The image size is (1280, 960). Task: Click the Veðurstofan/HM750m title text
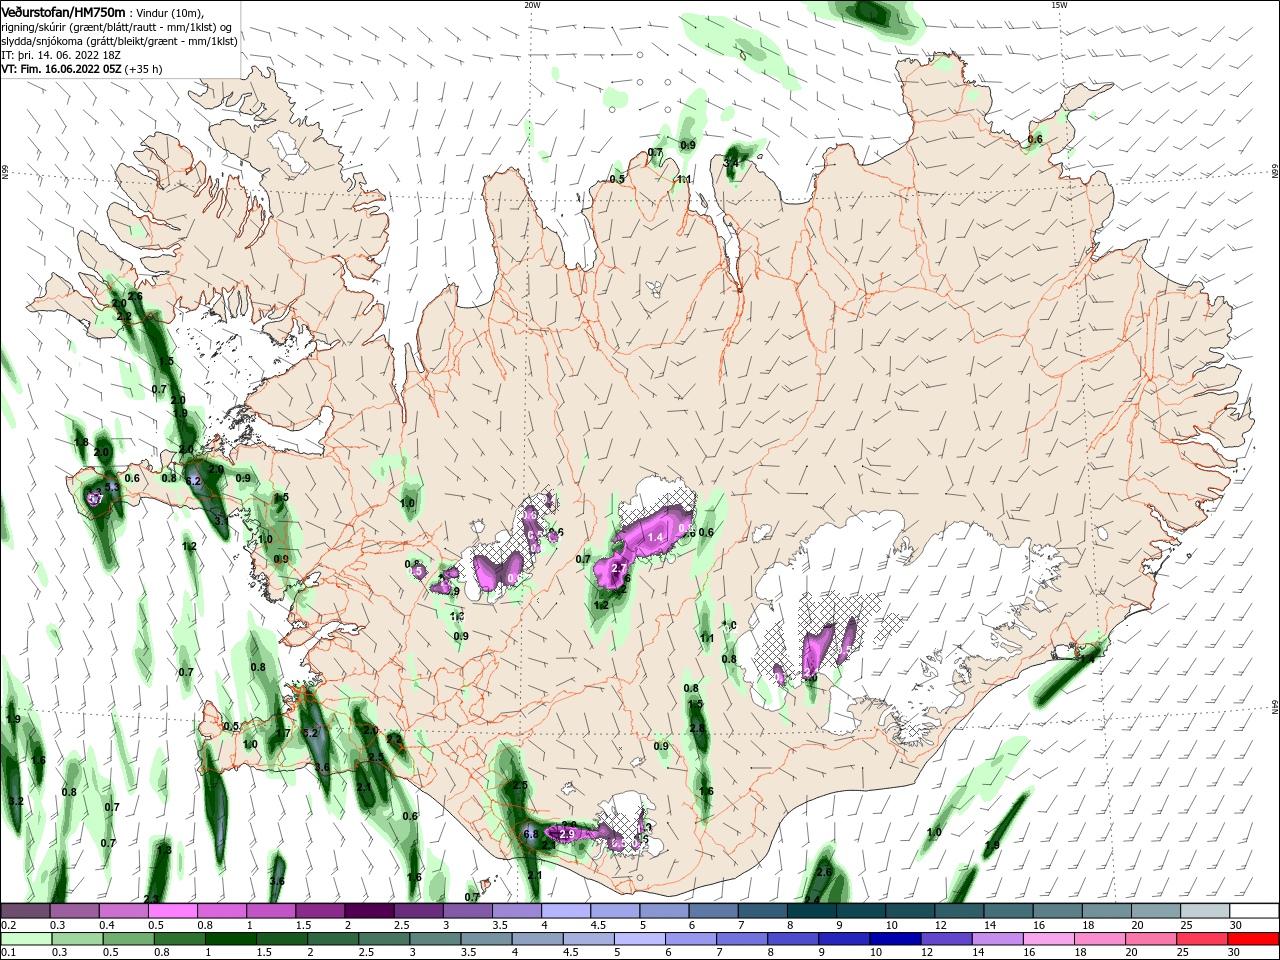tap(64, 12)
